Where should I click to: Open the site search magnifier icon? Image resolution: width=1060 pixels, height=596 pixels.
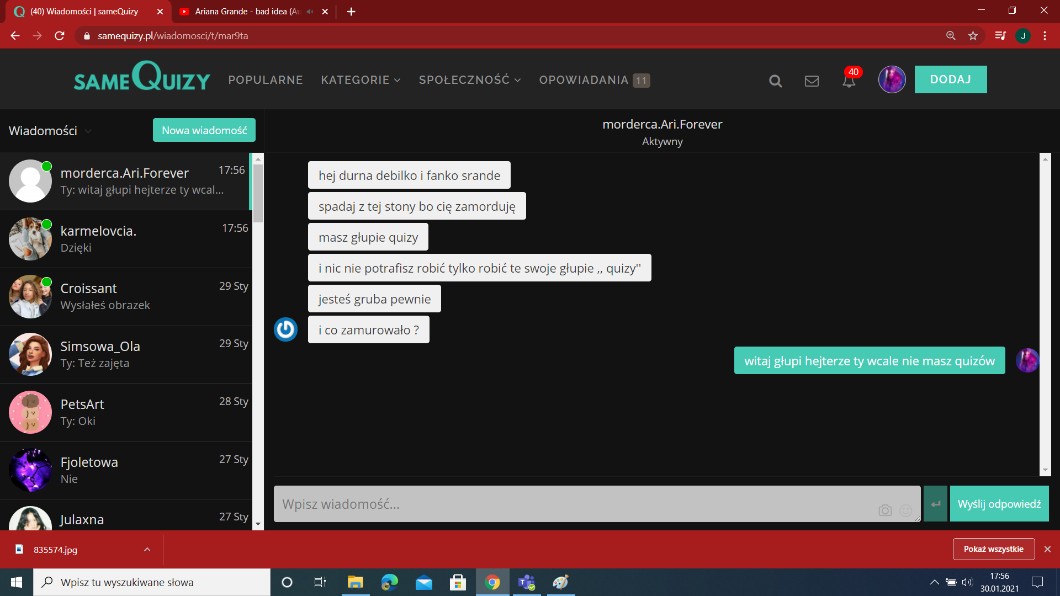point(775,81)
